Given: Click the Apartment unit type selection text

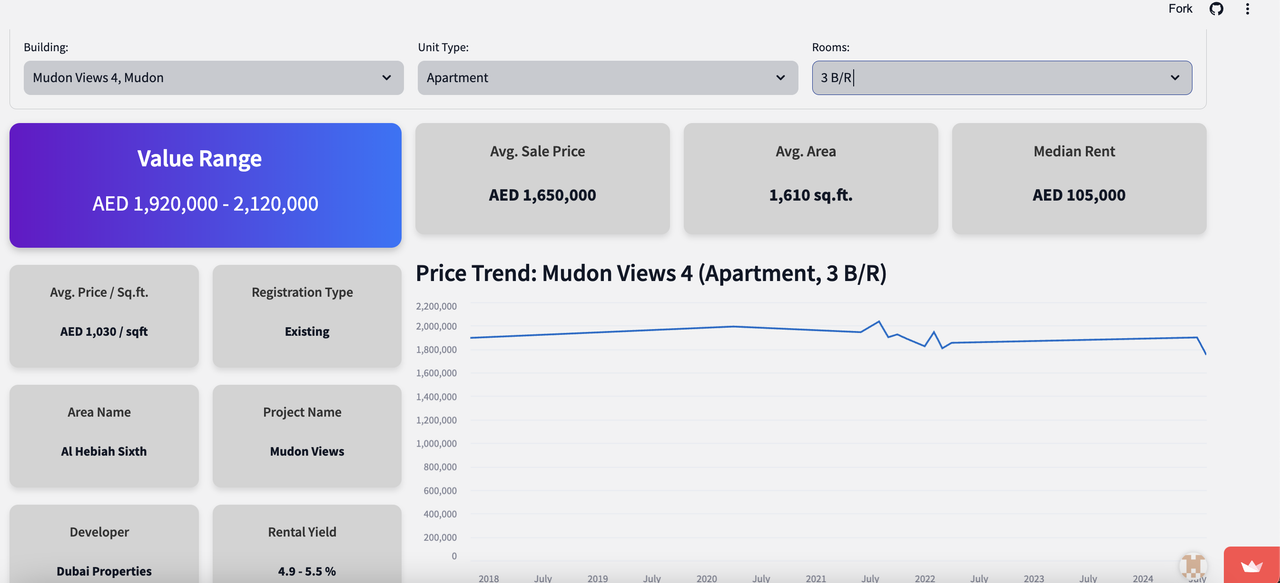Looking at the screenshot, I should coord(457,78).
